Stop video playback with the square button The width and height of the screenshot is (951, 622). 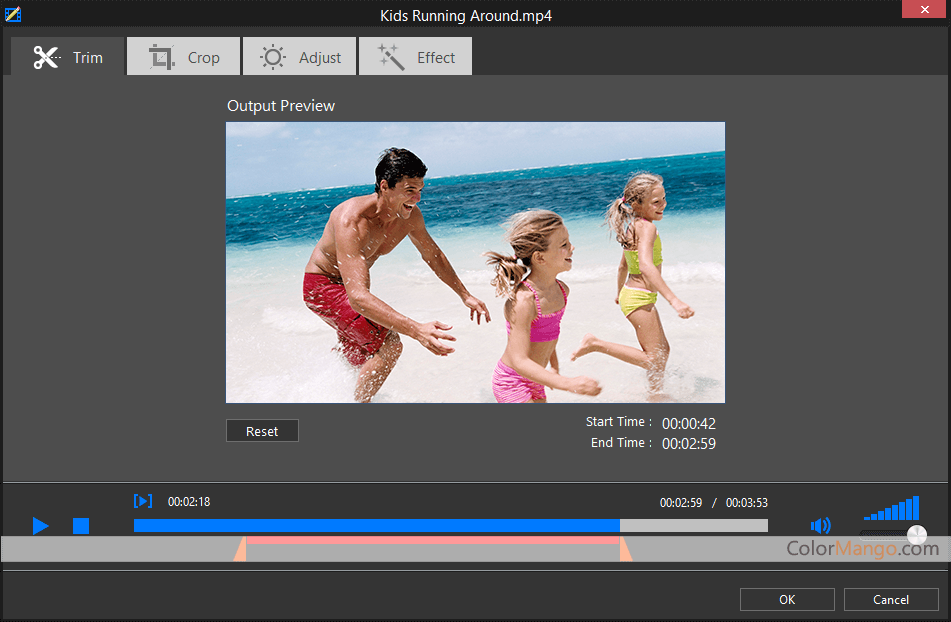click(81, 526)
